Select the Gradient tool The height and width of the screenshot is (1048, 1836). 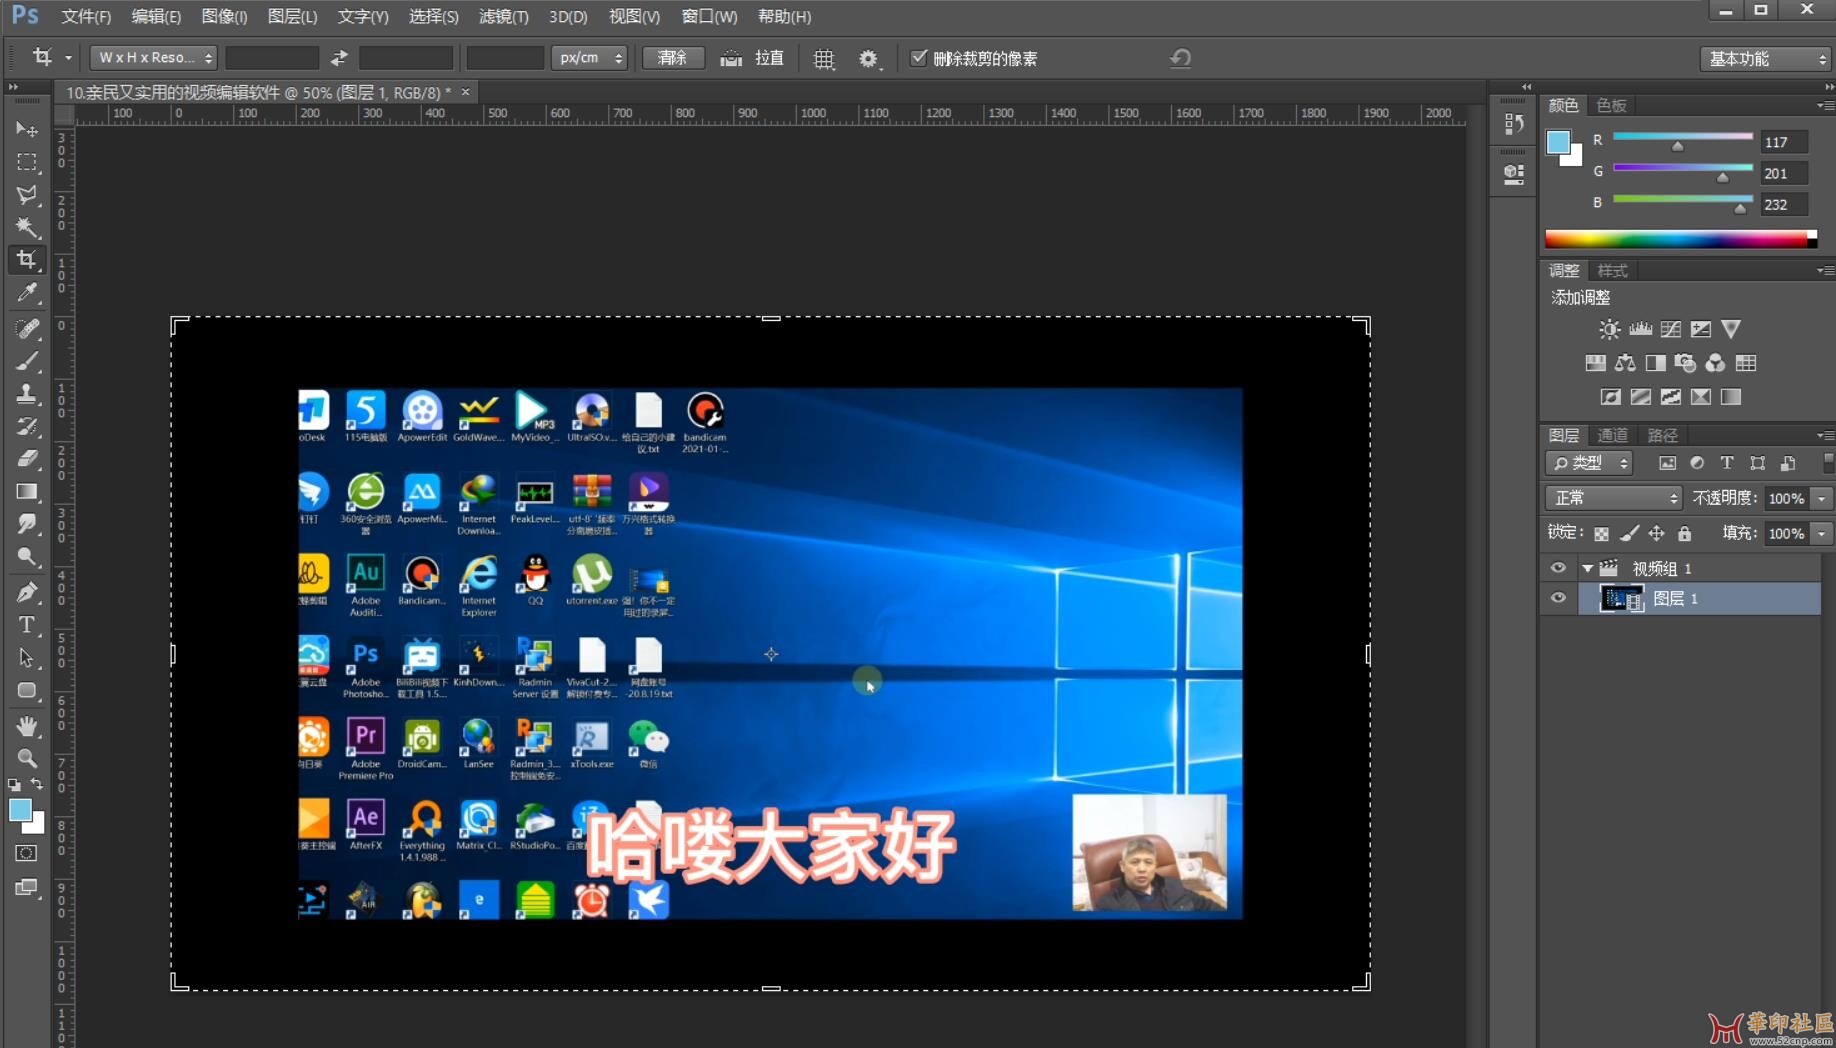click(27, 492)
